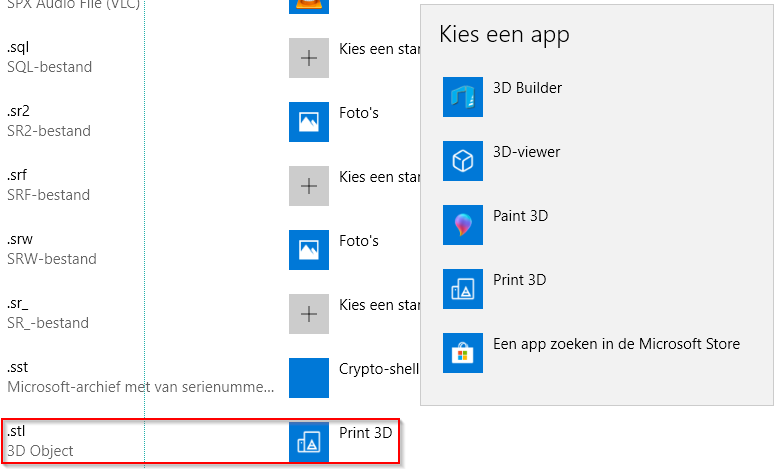Click Foto's label for .sr2
The height and width of the screenshot is (469, 782).
pos(359,113)
